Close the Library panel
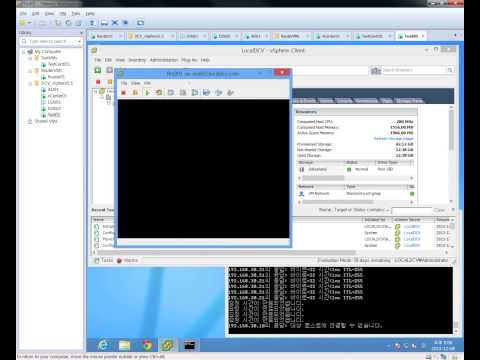The height and width of the screenshot is (360, 480). [81, 33]
